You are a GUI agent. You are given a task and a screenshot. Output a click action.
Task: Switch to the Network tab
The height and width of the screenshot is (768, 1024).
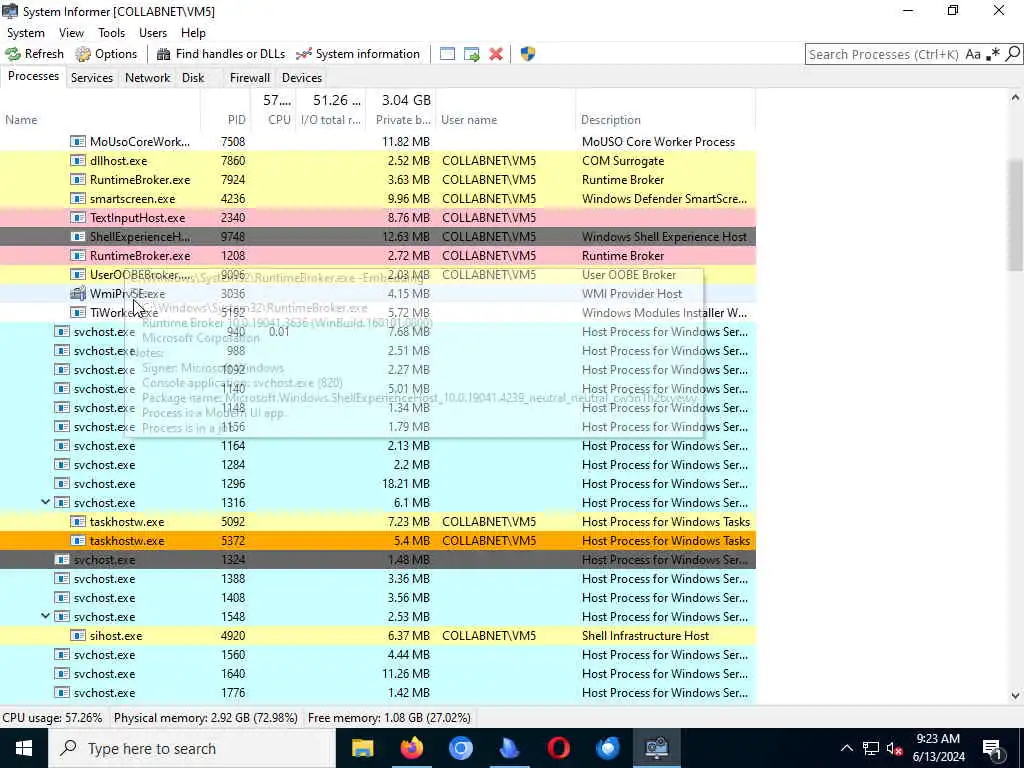(x=148, y=78)
